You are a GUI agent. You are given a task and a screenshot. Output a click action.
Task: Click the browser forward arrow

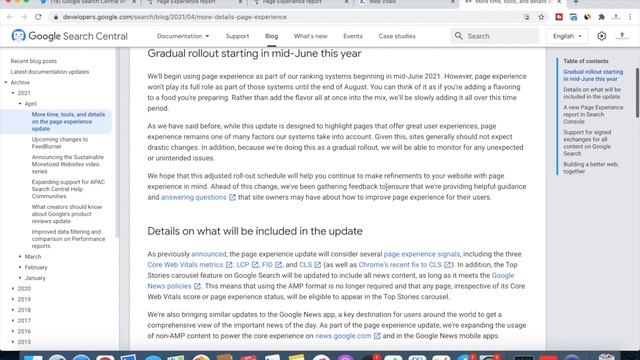pos(24,17)
